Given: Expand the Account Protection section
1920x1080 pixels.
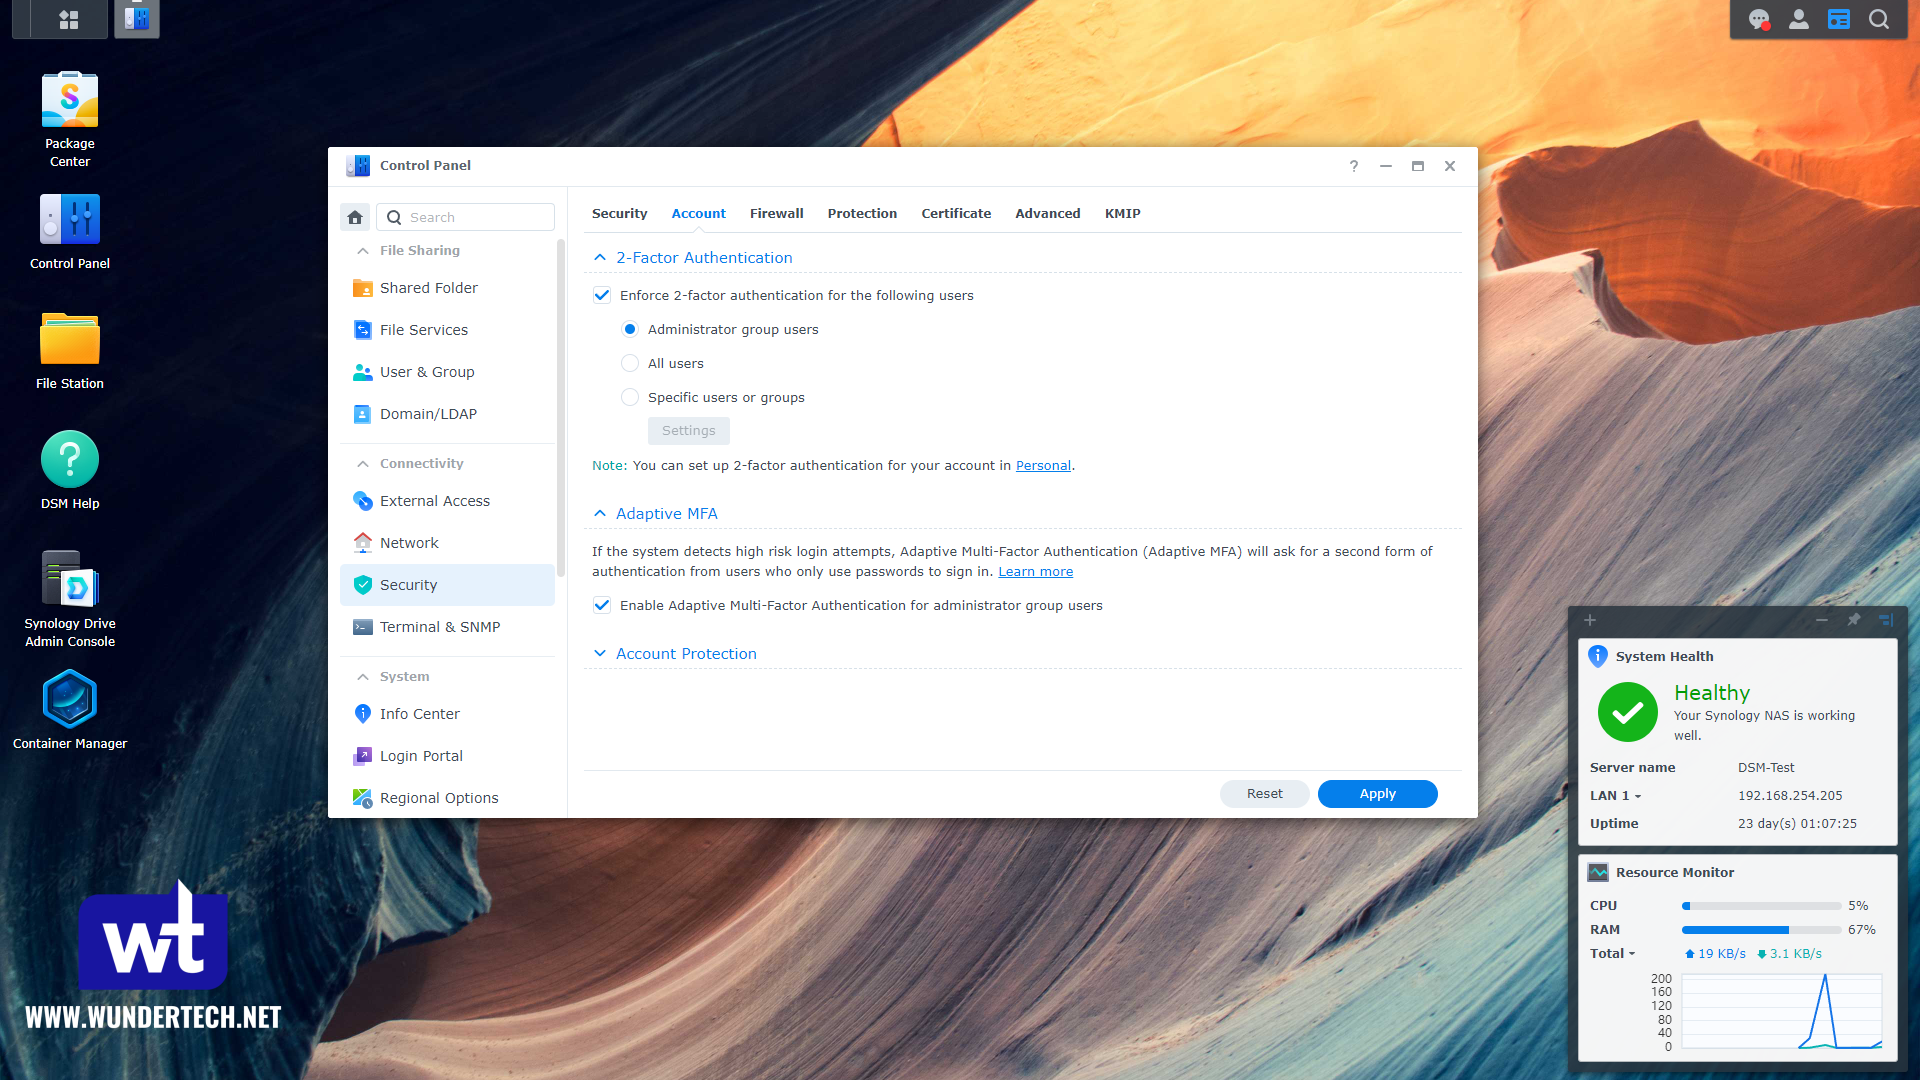Looking at the screenshot, I should coord(686,653).
